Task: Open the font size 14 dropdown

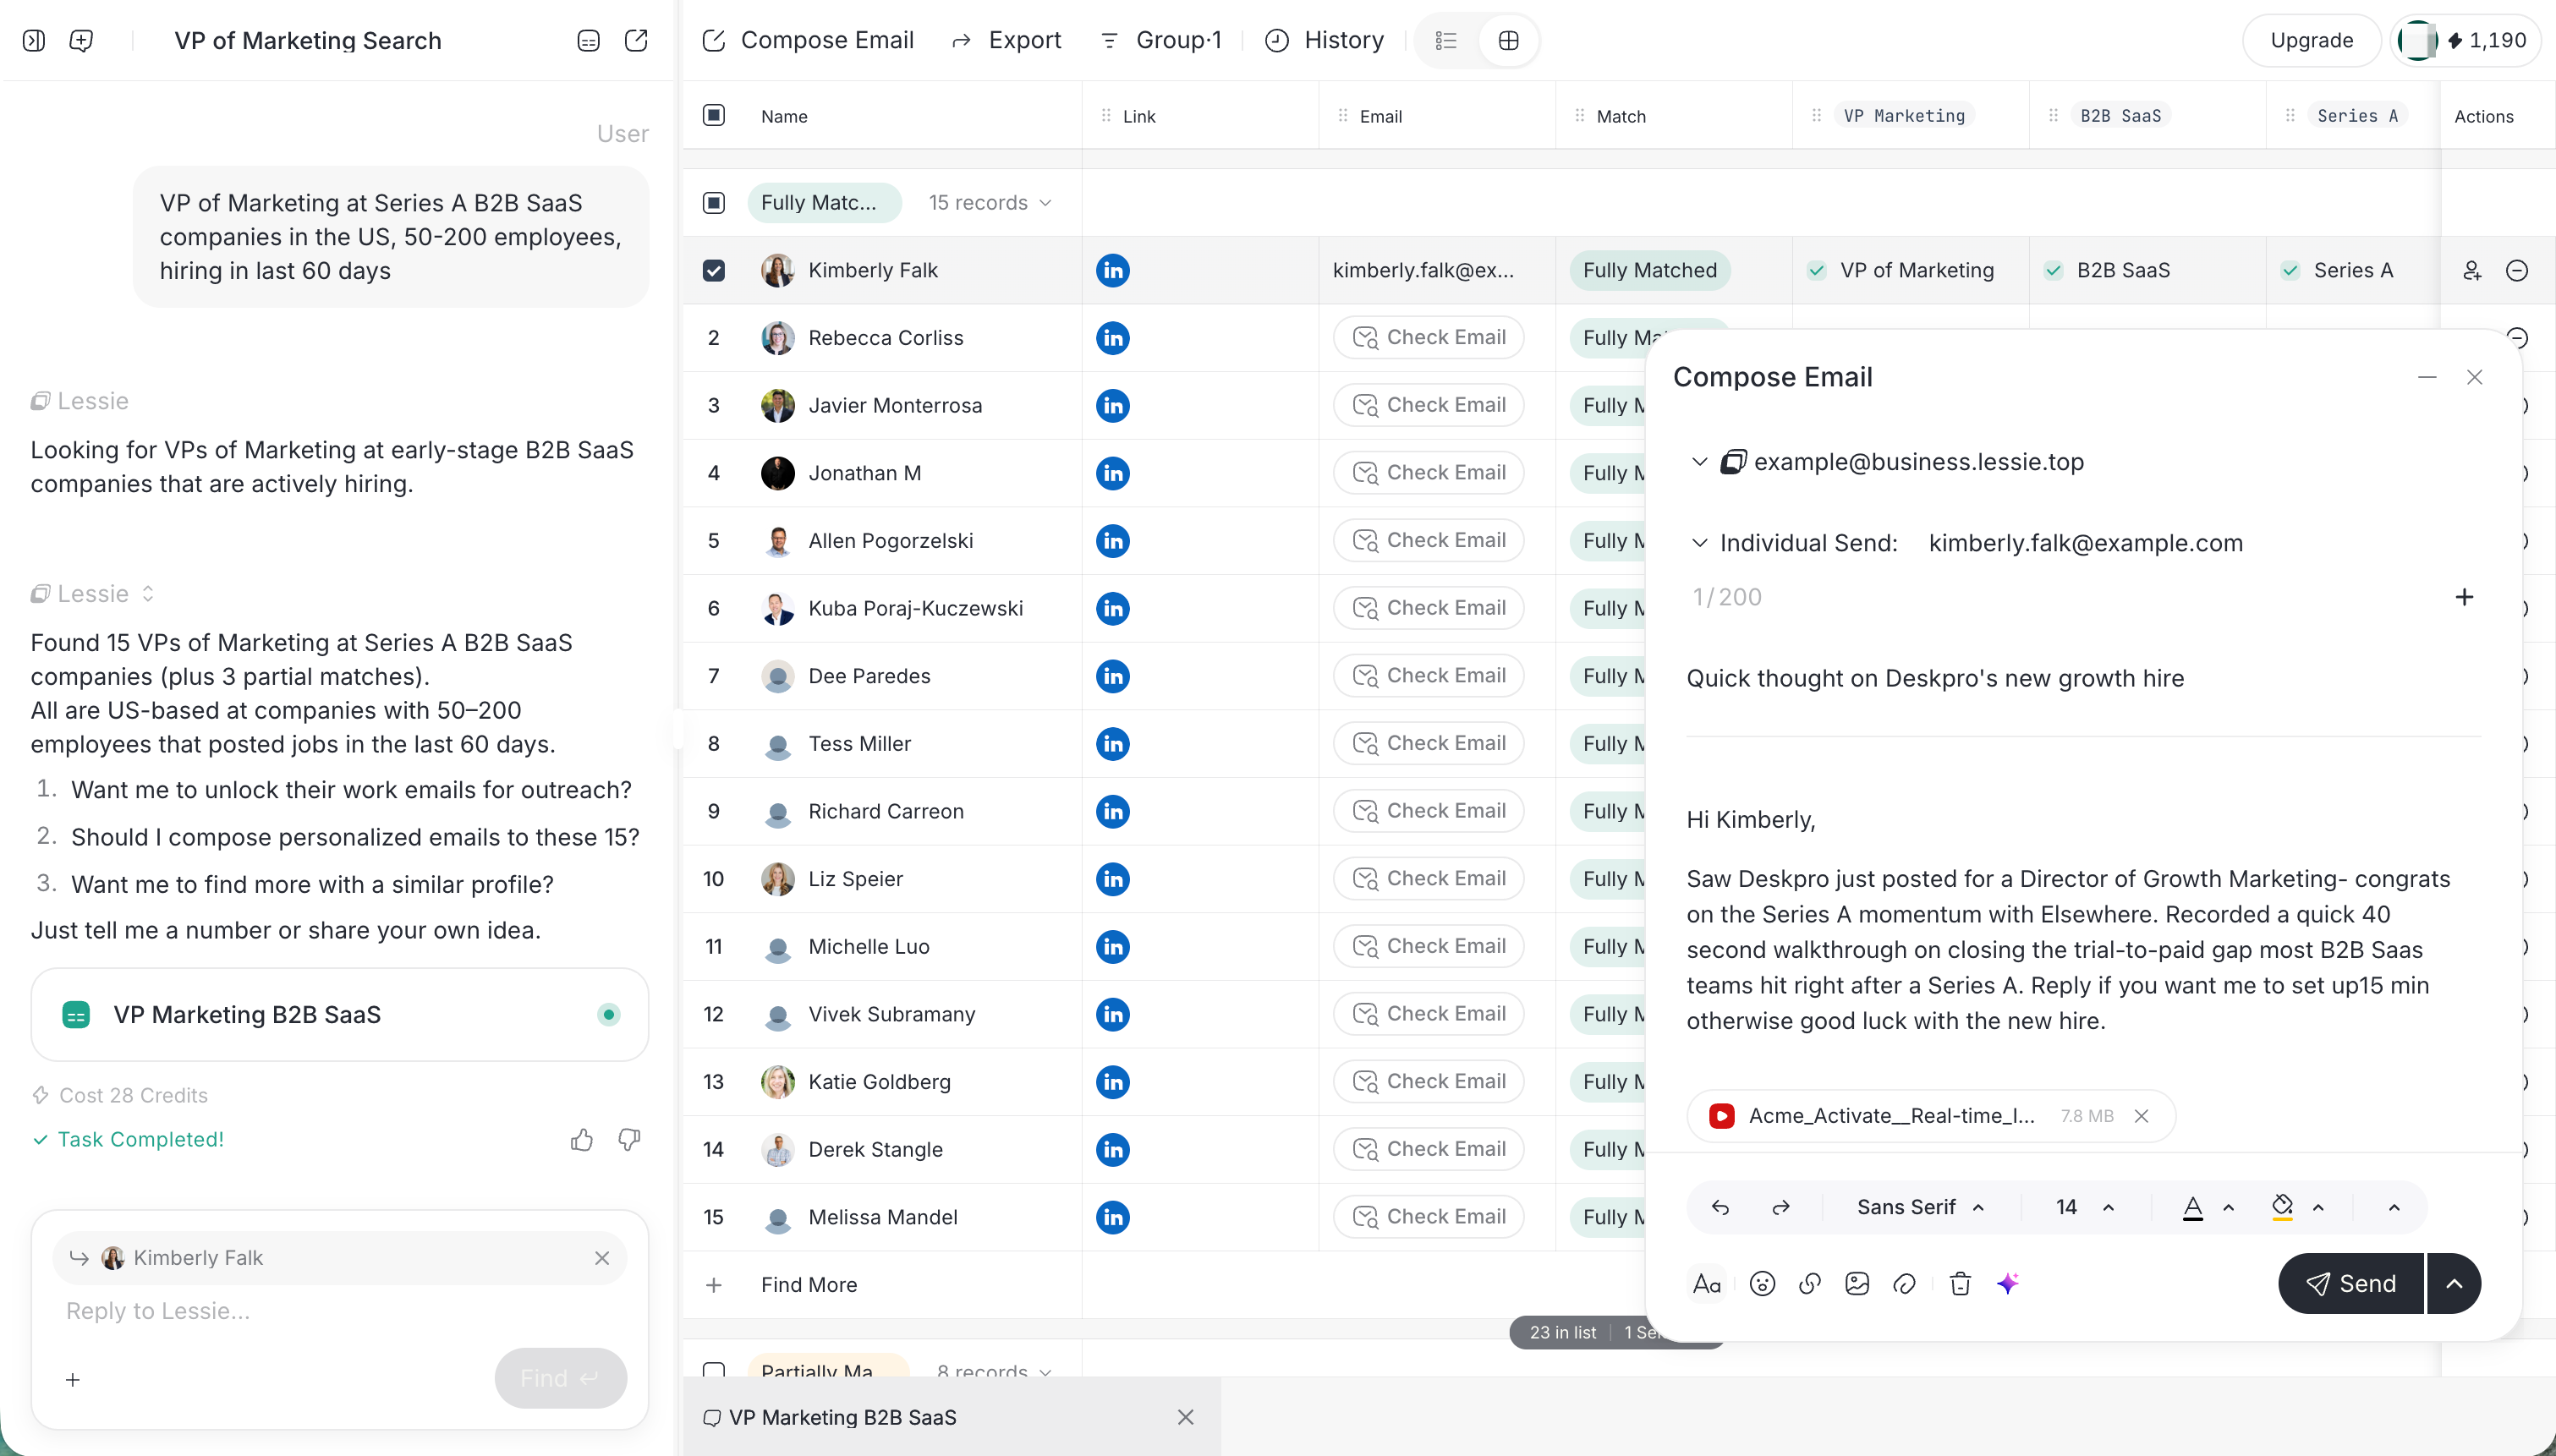Action: 2085,1207
